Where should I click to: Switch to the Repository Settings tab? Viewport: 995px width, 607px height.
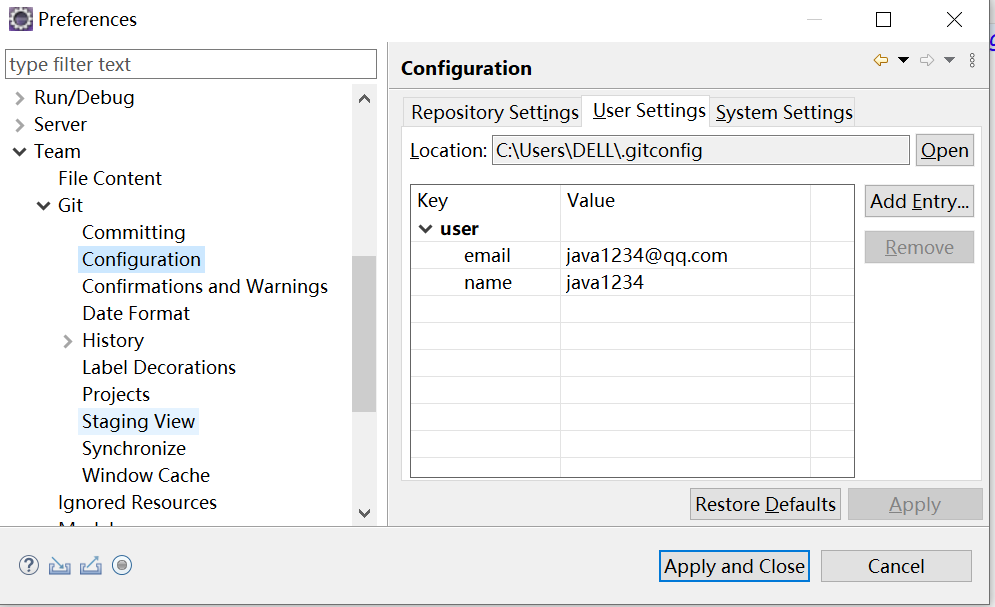[494, 112]
